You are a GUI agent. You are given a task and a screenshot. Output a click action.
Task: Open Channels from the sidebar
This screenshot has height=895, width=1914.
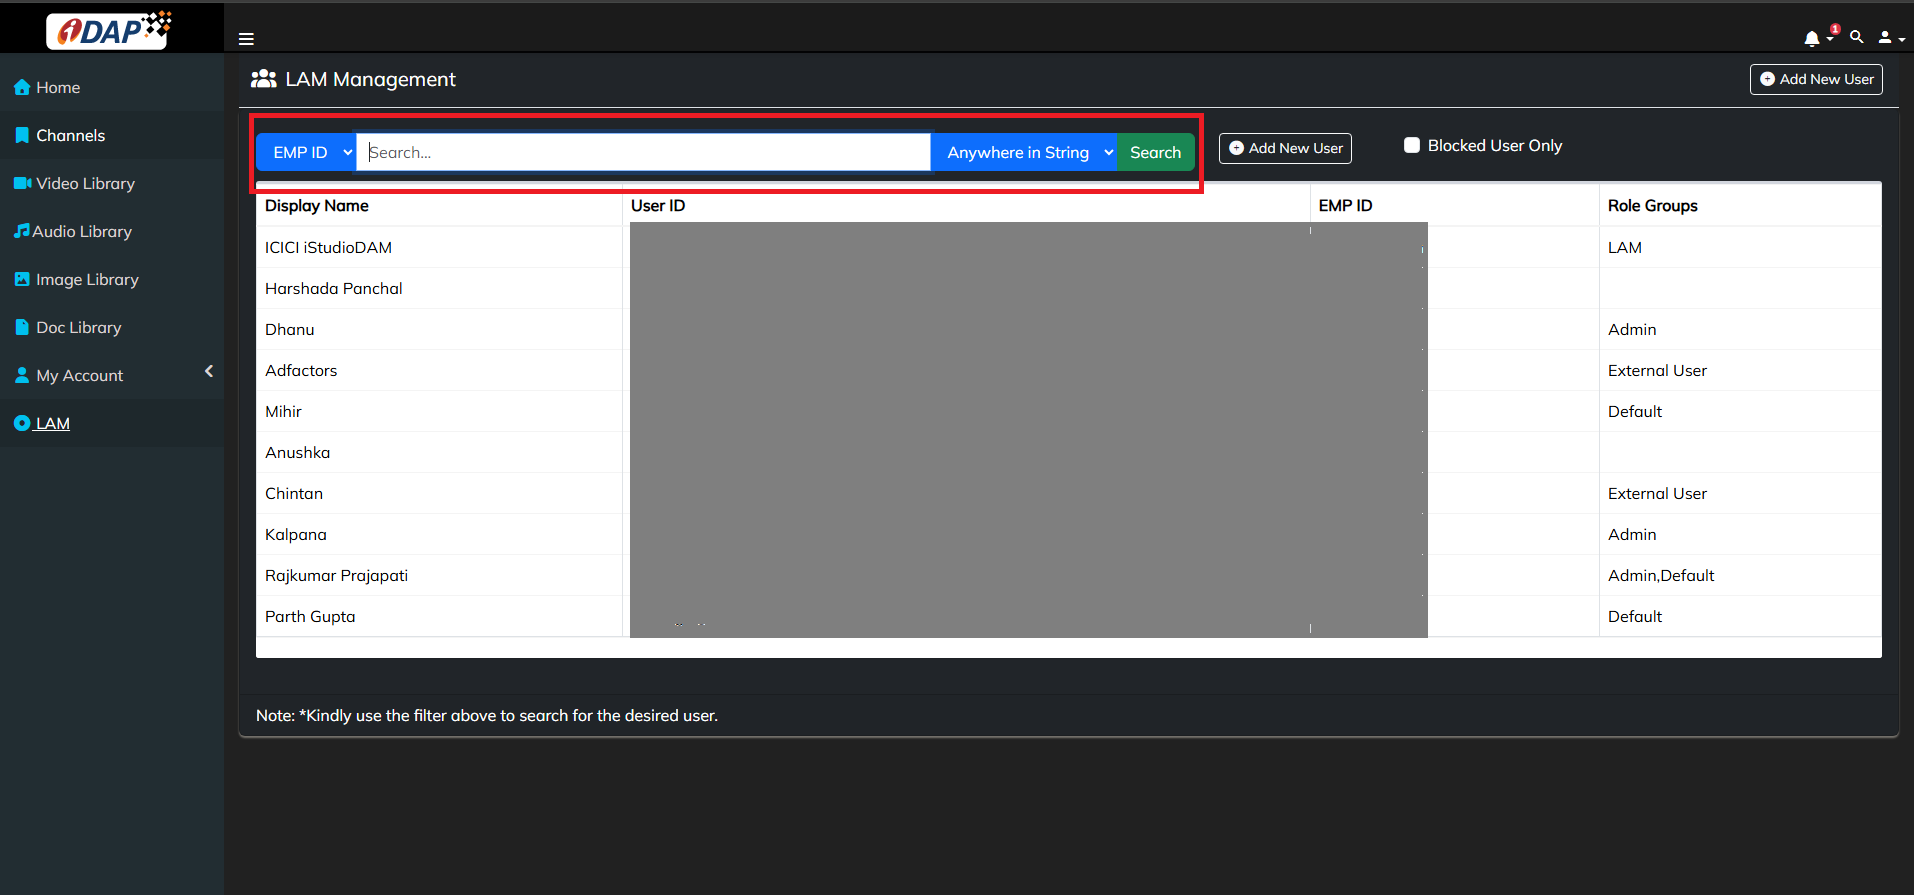[x=70, y=136]
